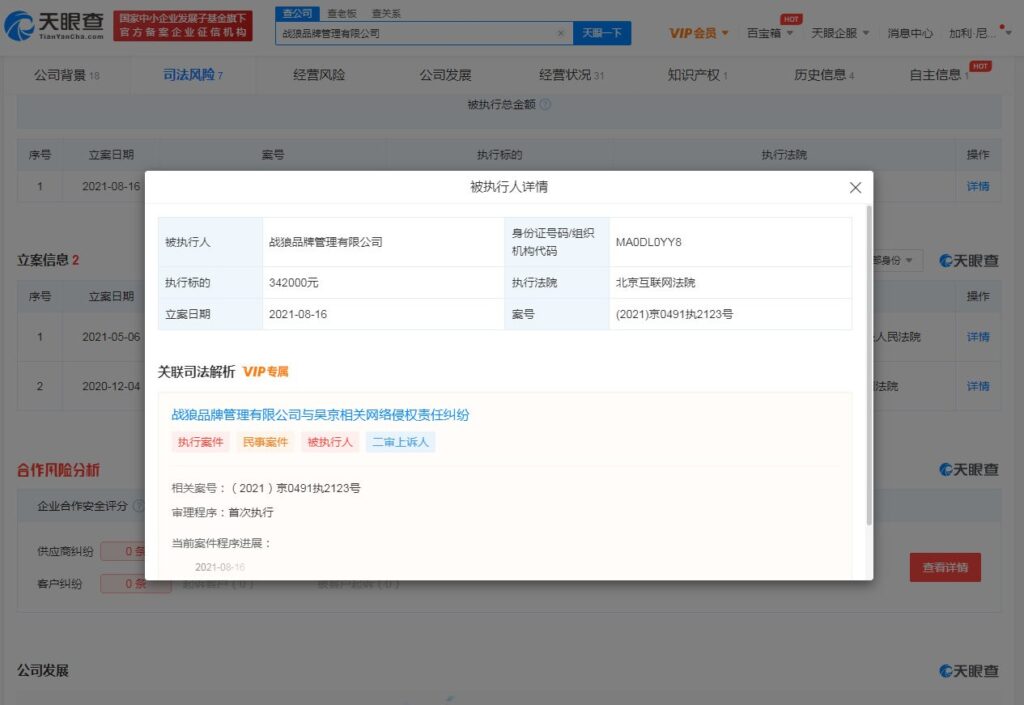The height and width of the screenshot is (705, 1024).
Task: Select the 查关系 search tab
Action: coord(386,14)
